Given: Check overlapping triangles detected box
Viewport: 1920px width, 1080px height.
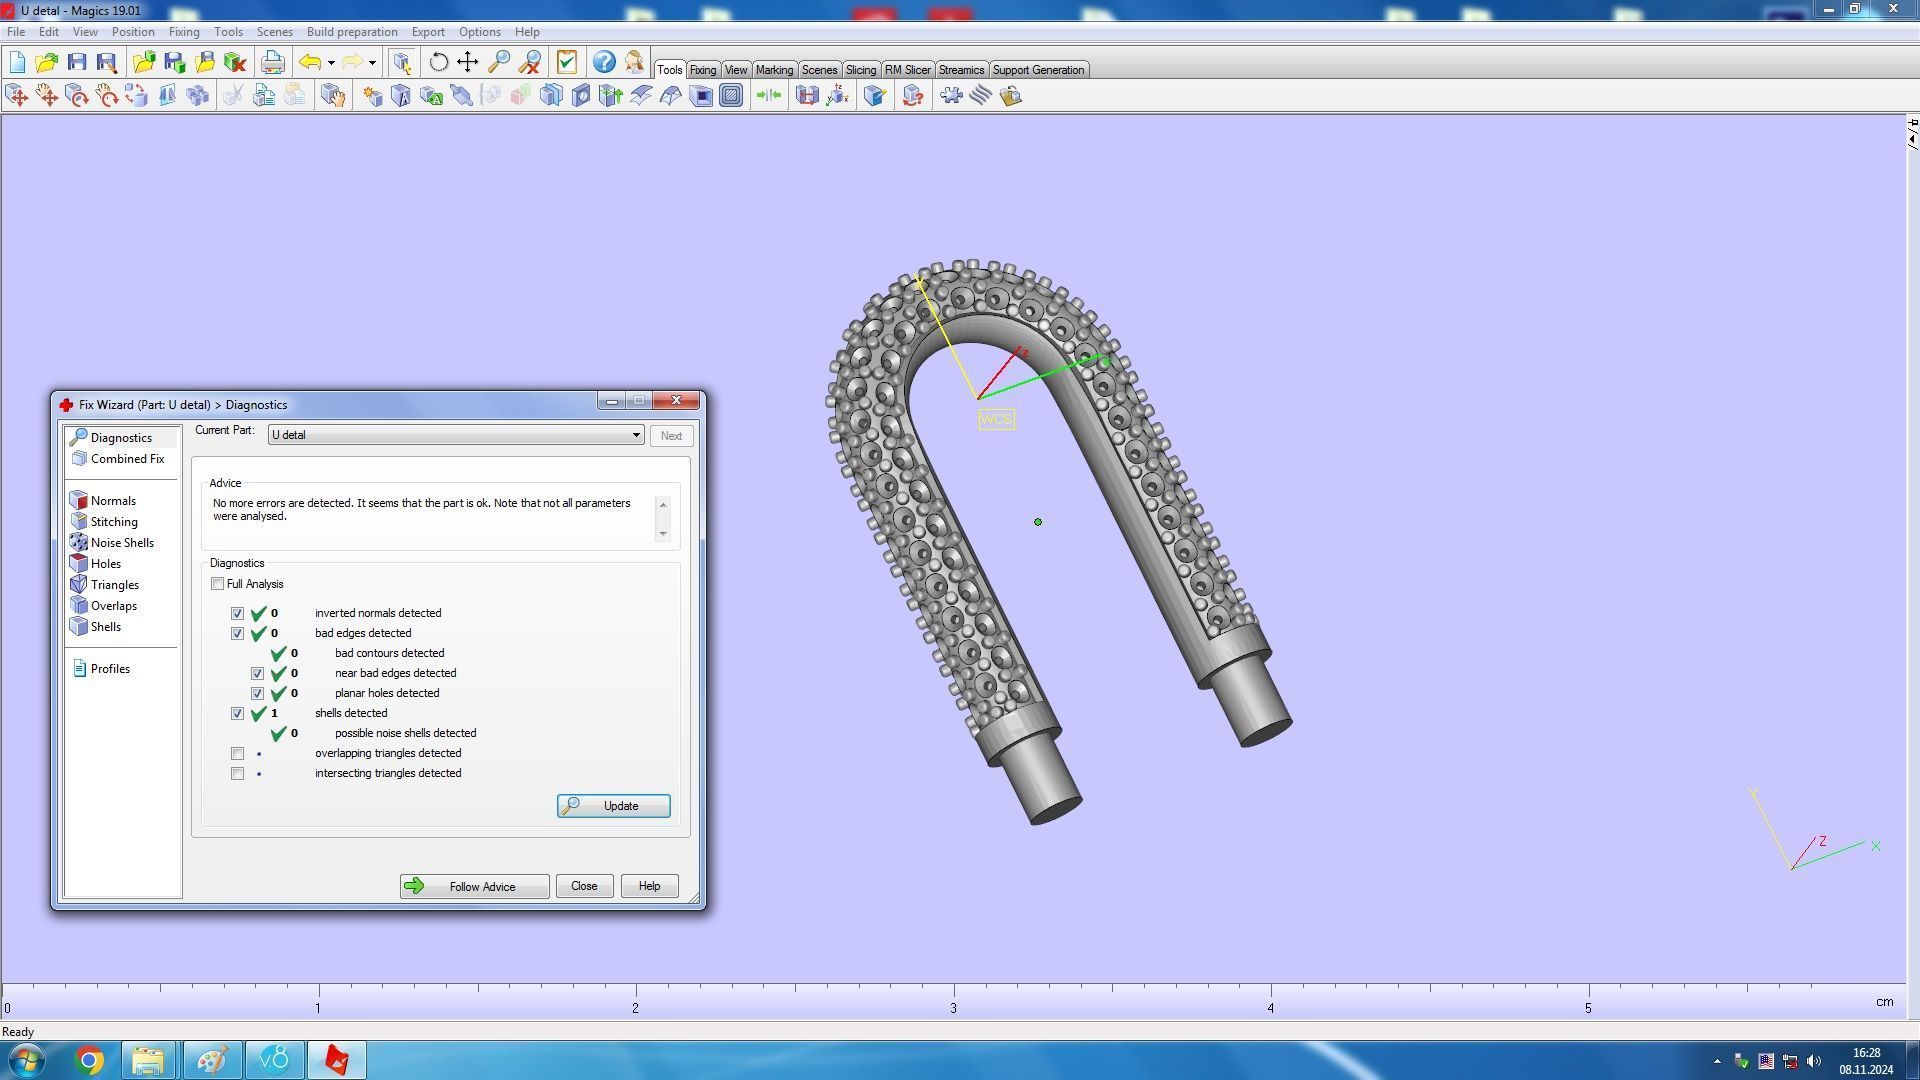Looking at the screenshot, I should [x=237, y=753].
